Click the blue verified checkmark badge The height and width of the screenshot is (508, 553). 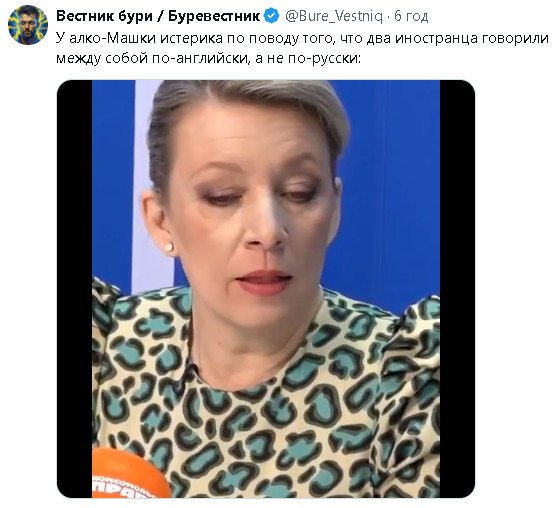(272, 16)
